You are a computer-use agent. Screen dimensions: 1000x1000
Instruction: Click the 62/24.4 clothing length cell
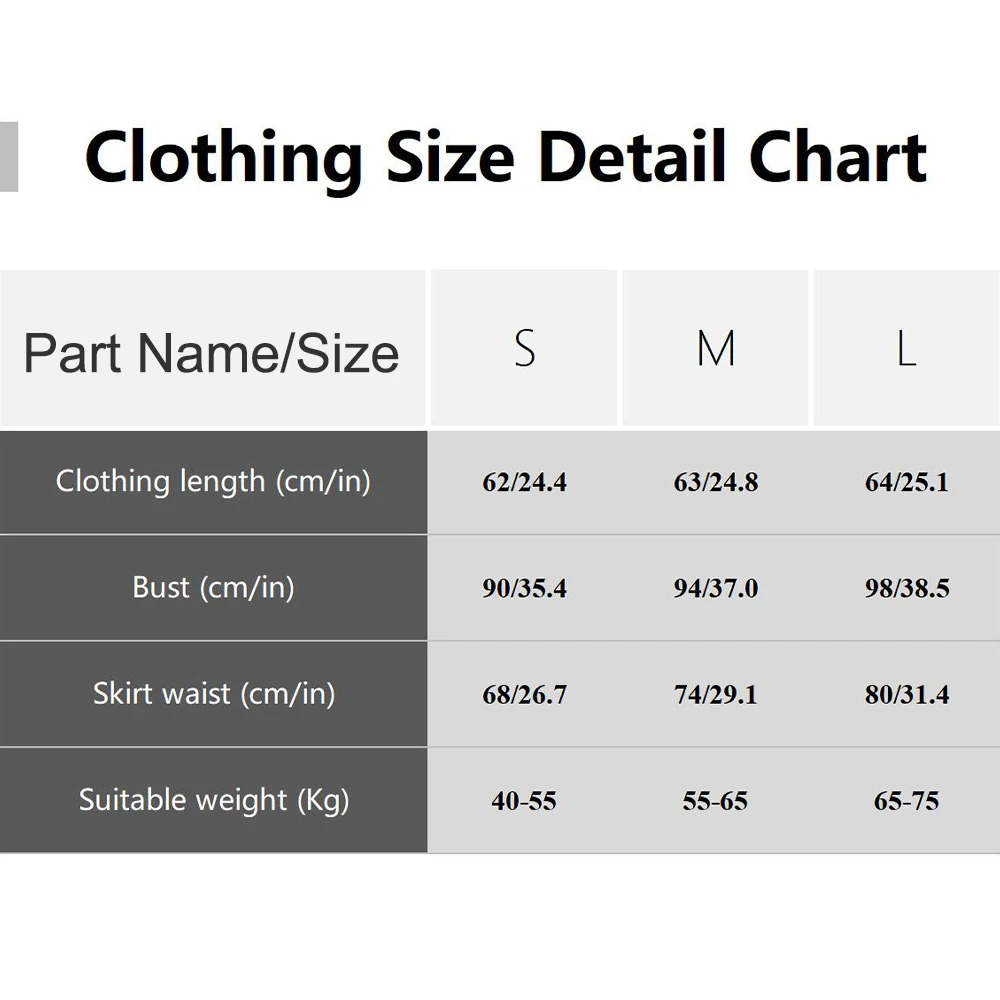pos(524,483)
